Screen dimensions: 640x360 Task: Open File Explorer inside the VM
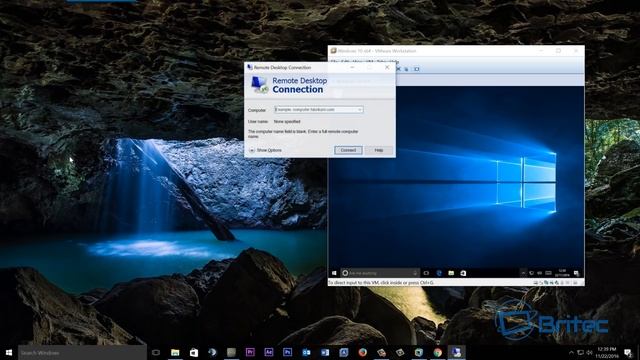(451, 273)
